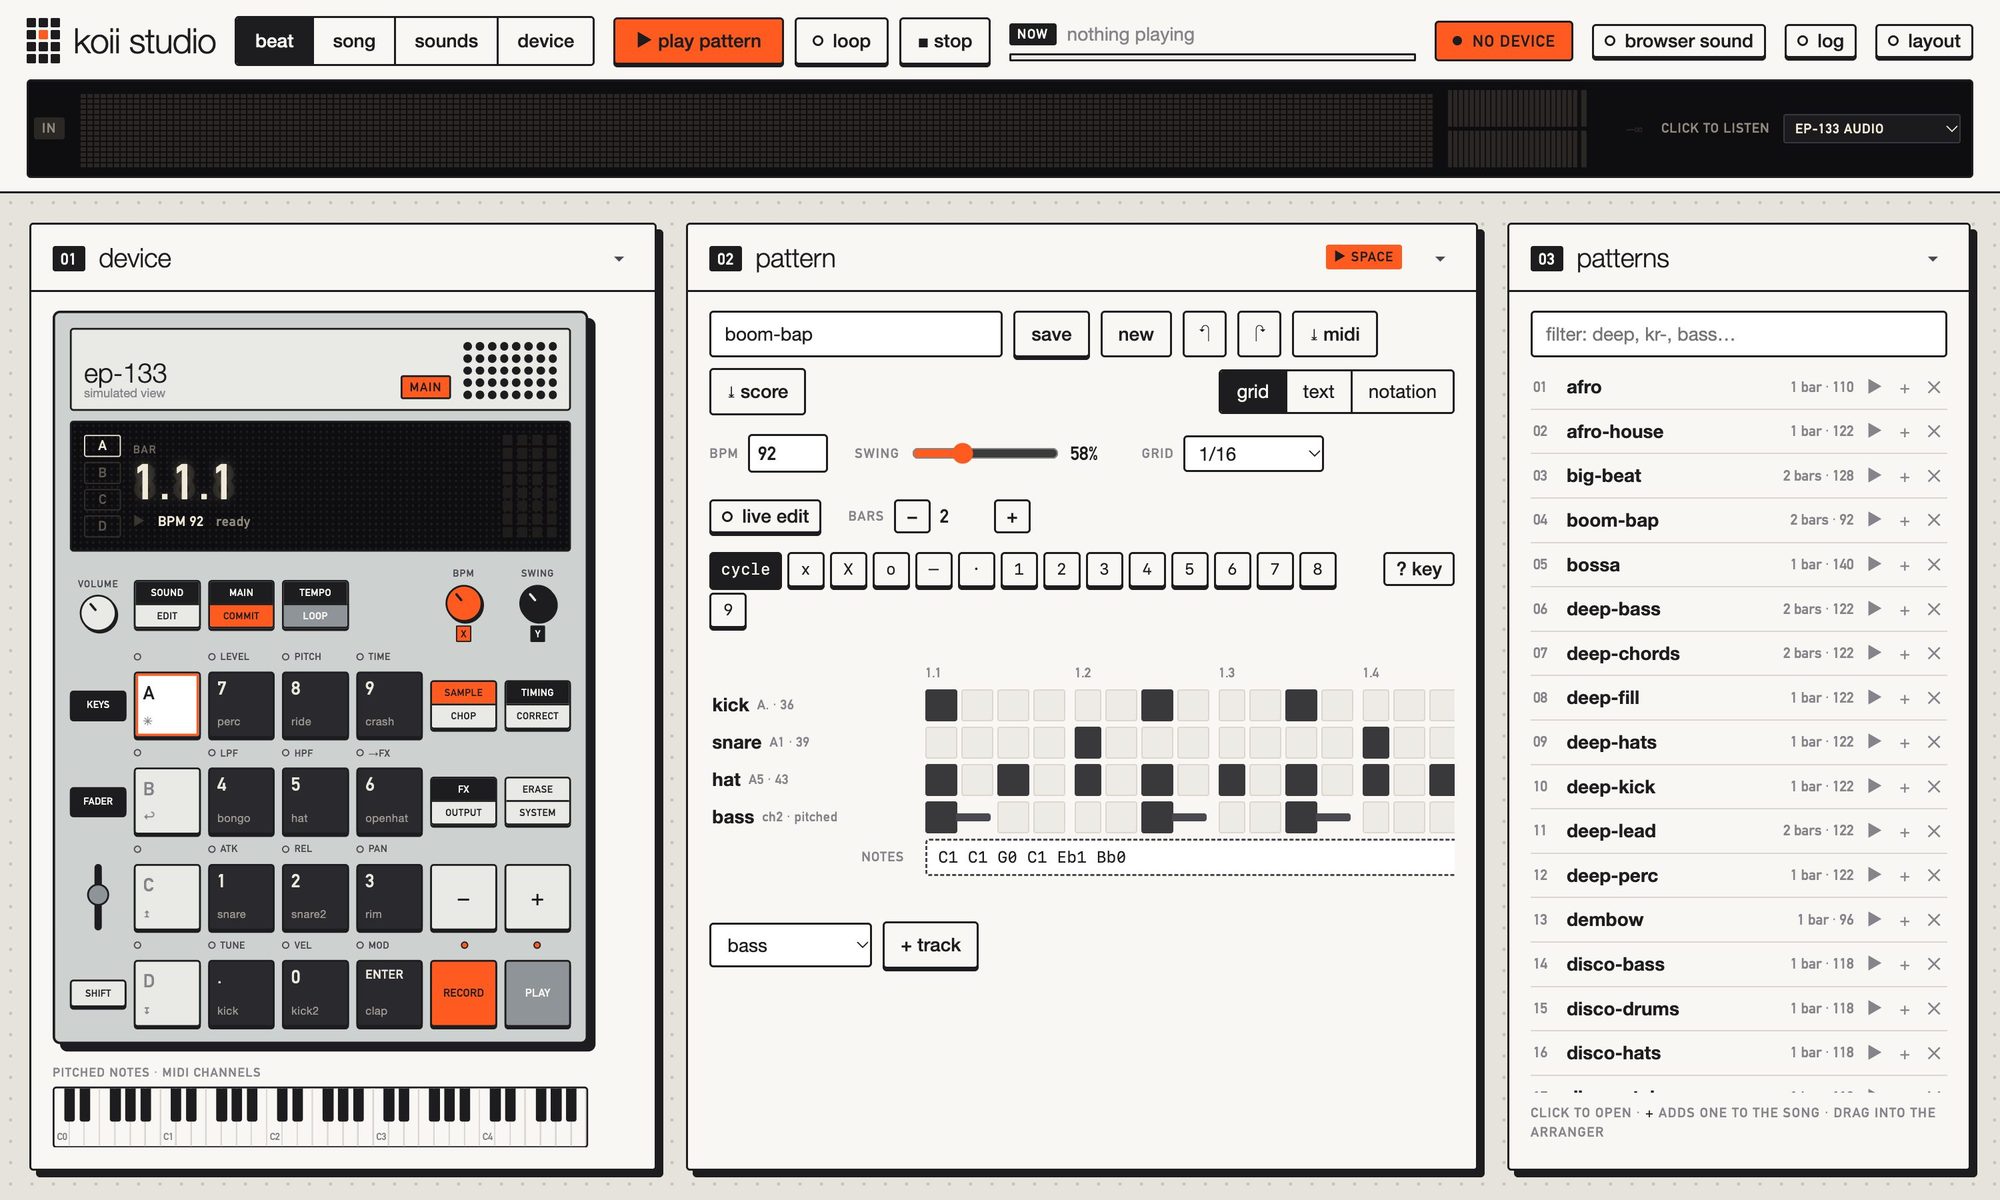Delete the bossa pattern
The width and height of the screenshot is (2000, 1200).
1934,565
